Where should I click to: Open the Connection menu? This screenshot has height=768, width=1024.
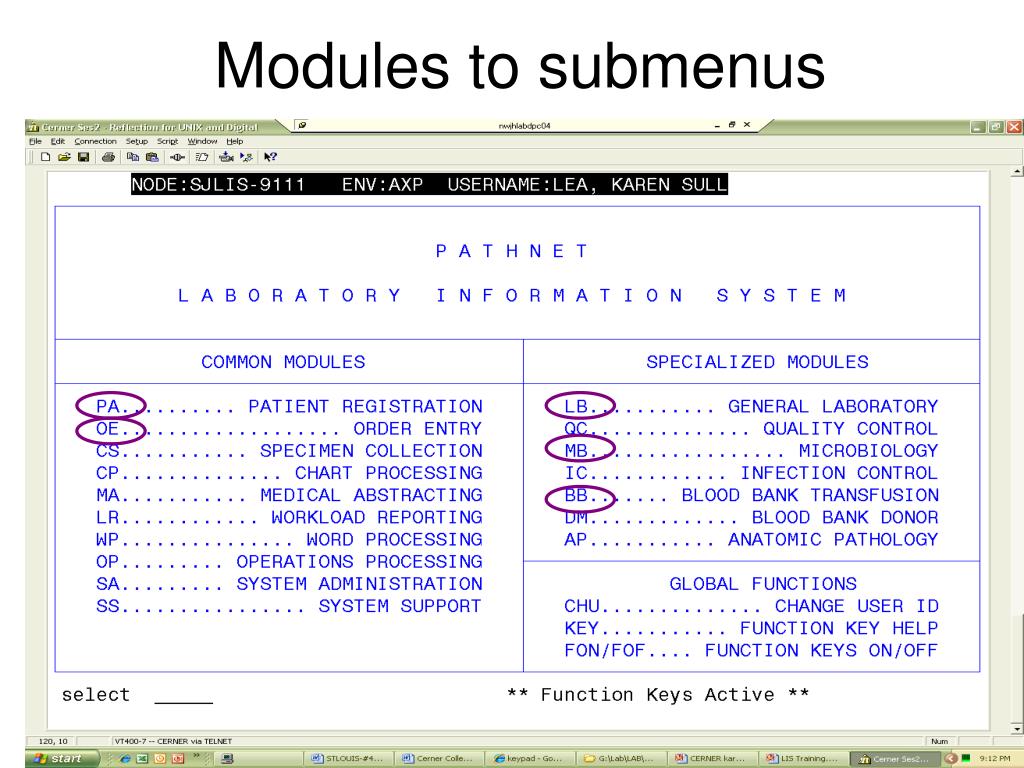96,143
